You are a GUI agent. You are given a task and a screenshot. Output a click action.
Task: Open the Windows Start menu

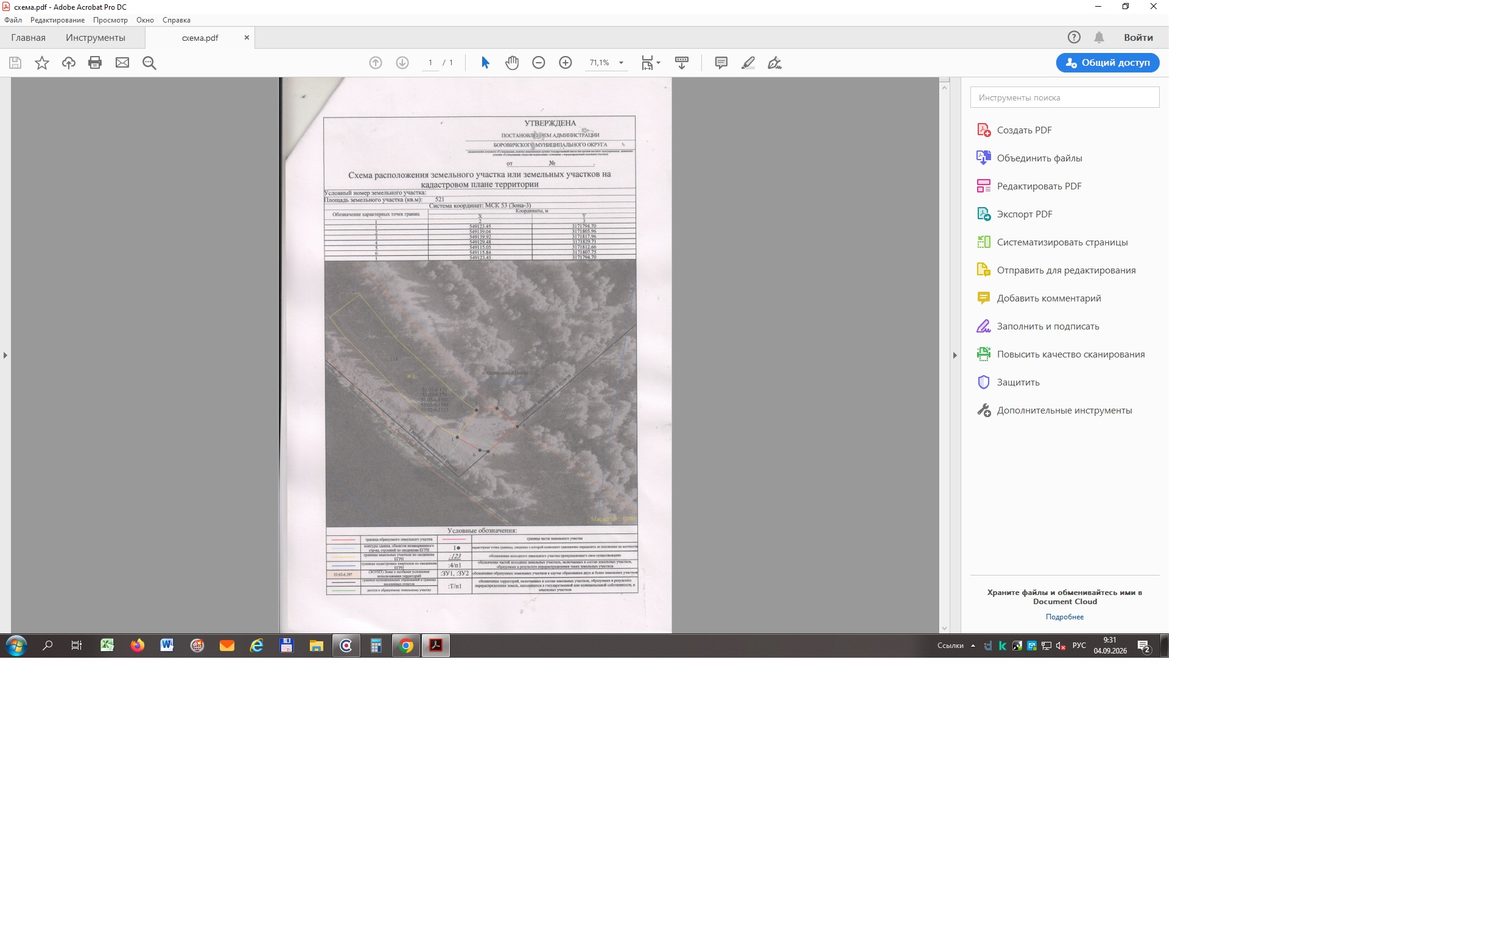click(16, 646)
